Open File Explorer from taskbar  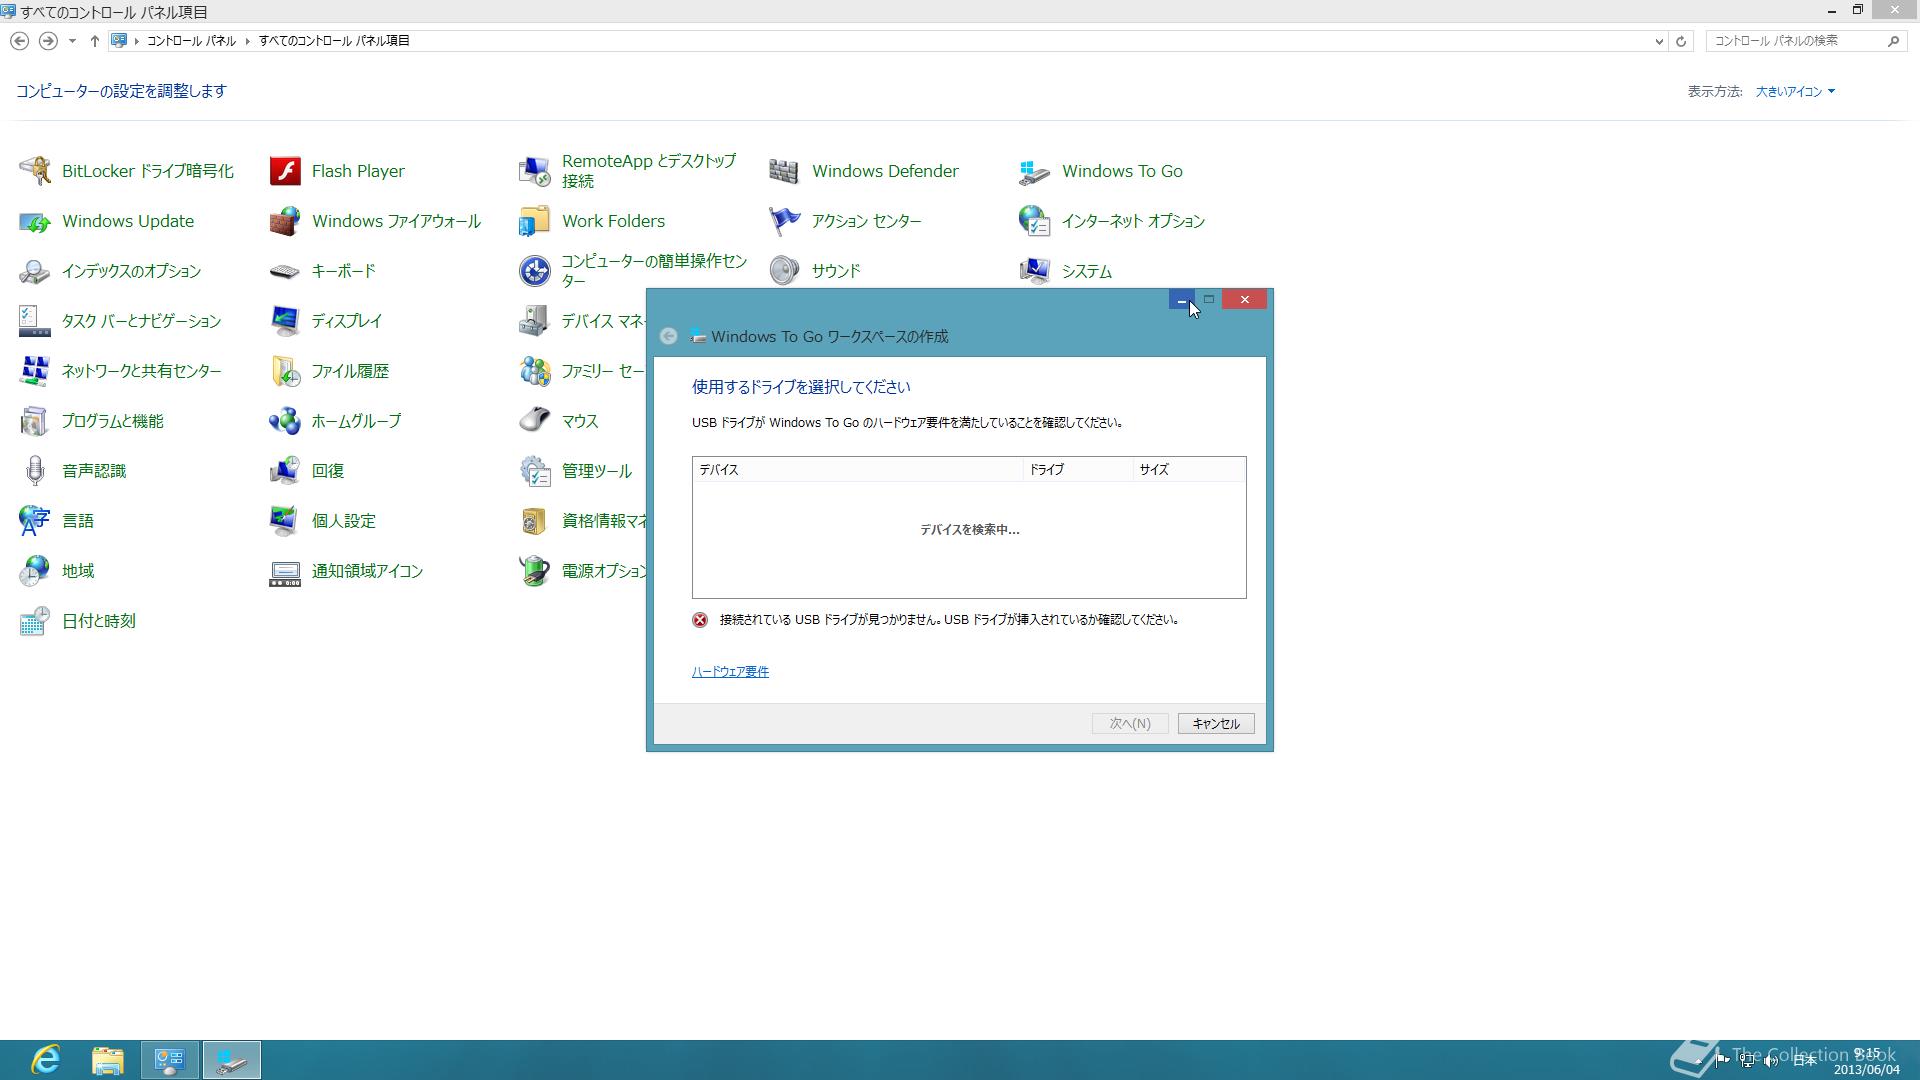[108, 1060]
